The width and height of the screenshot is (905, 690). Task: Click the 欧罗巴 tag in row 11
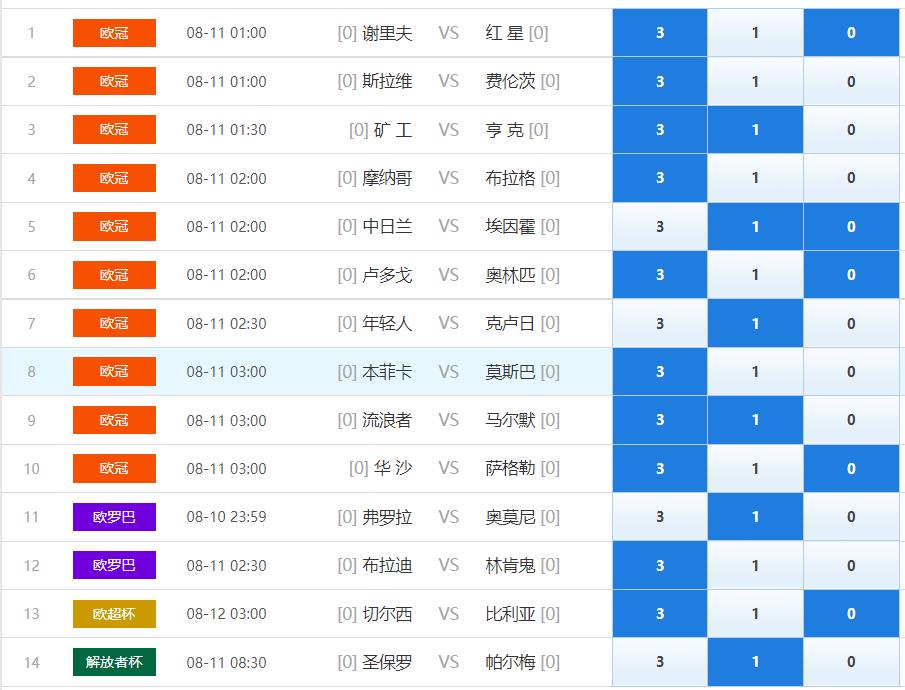pyautogui.click(x=114, y=517)
